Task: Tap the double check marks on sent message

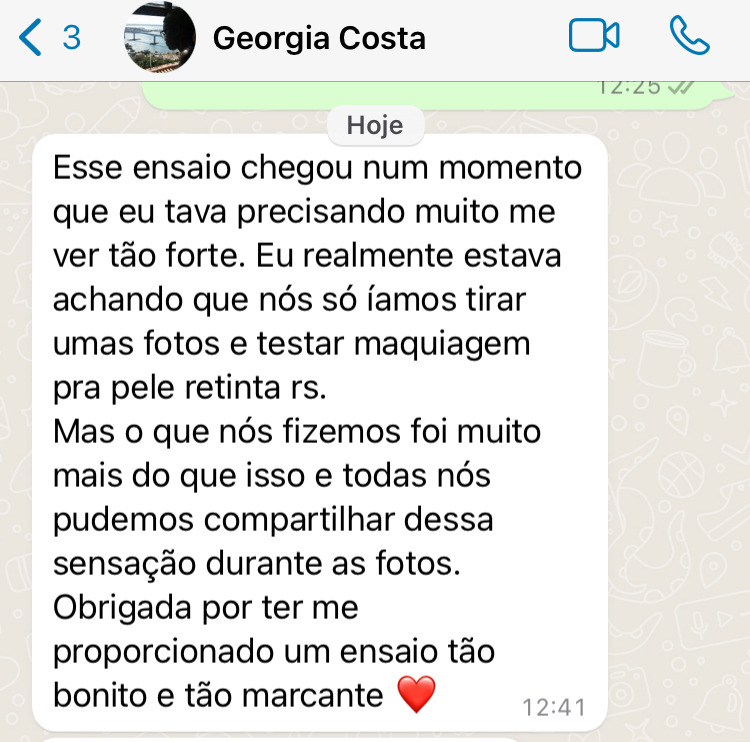Action: click(680, 88)
